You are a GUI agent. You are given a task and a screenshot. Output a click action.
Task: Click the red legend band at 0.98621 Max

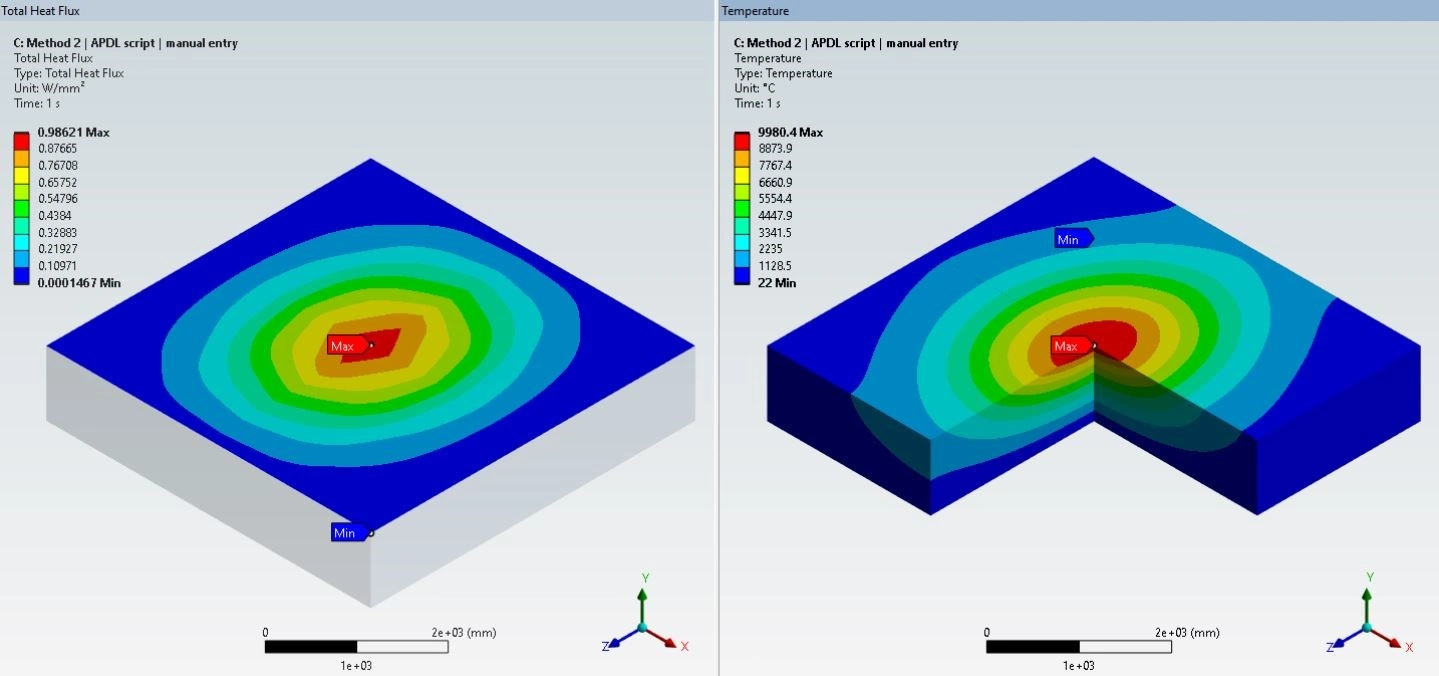(22, 140)
